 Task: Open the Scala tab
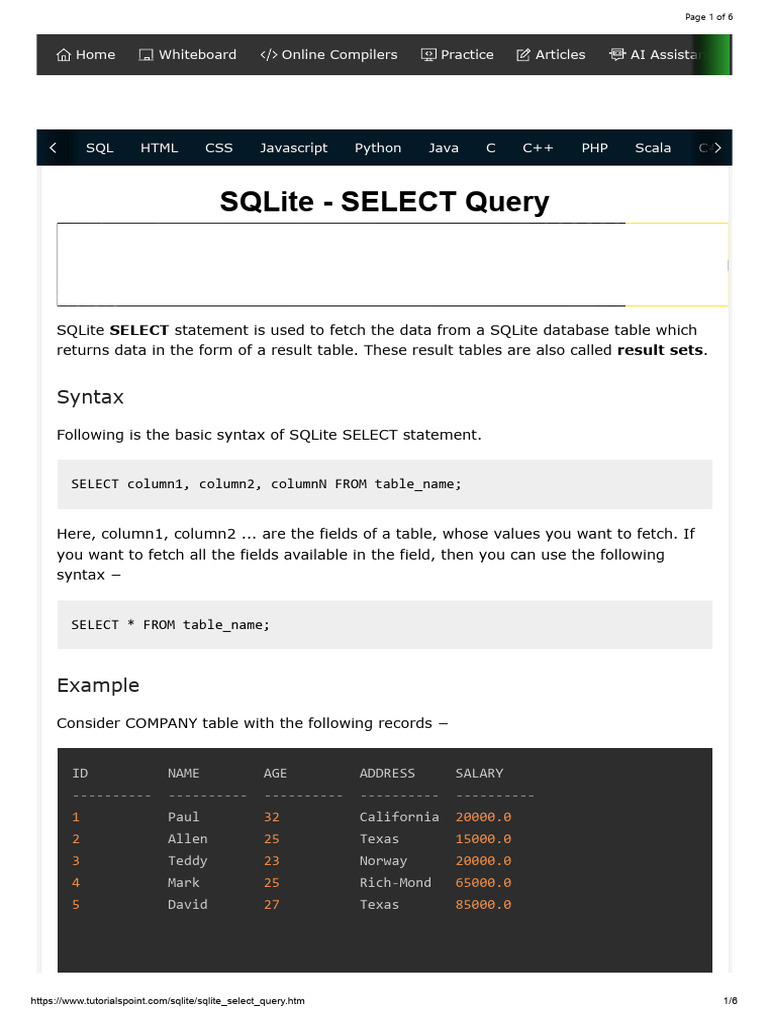pos(653,148)
